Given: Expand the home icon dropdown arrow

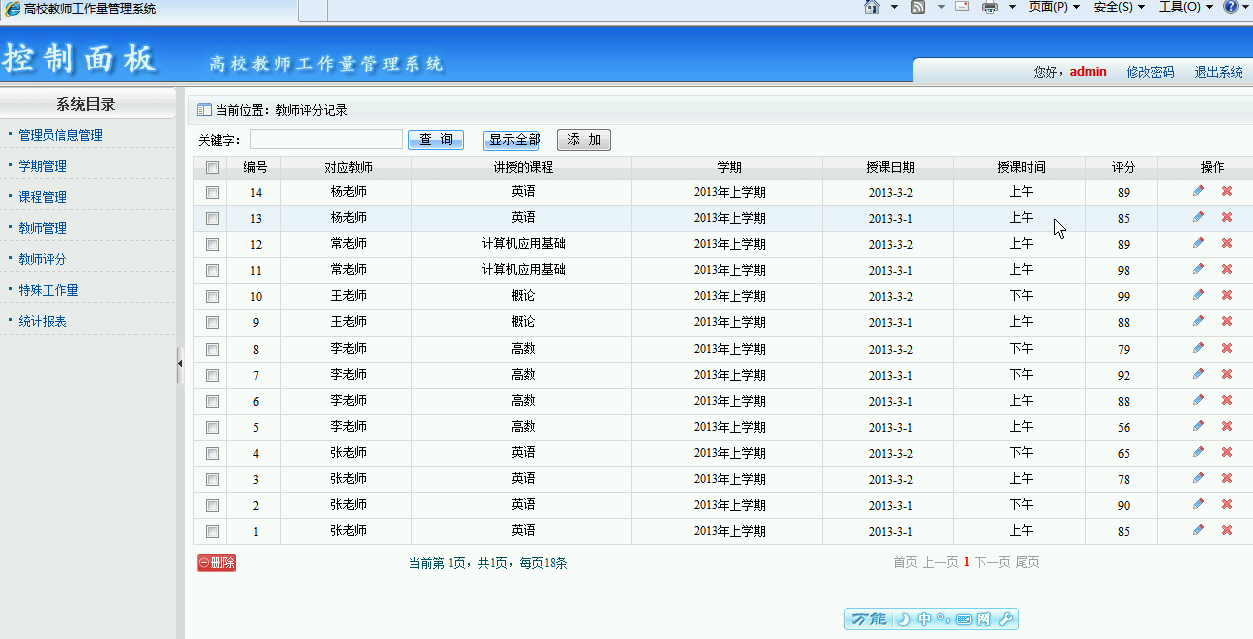Looking at the screenshot, I should [894, 7].
